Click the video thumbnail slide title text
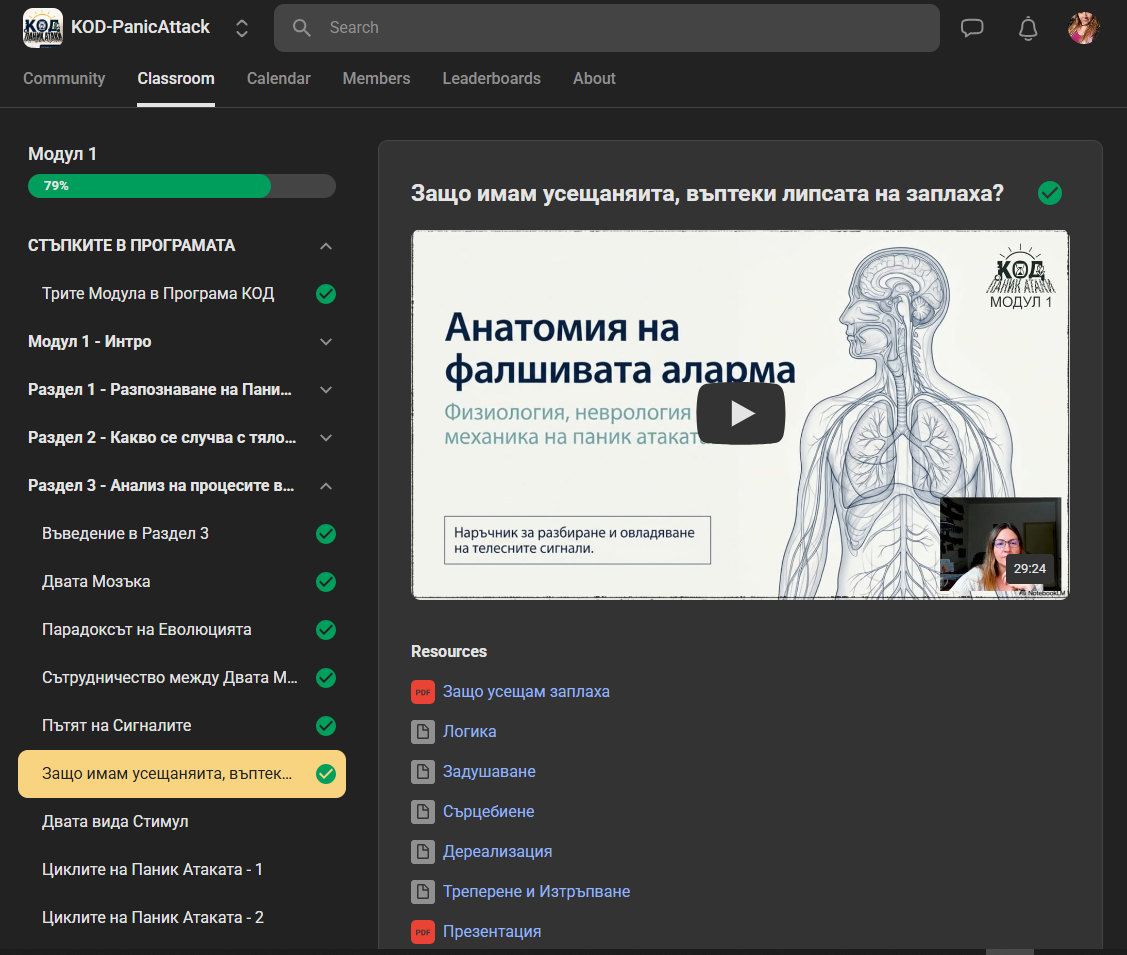The width and height of the screenshot is (1127, 955). (x=620, y=349)
